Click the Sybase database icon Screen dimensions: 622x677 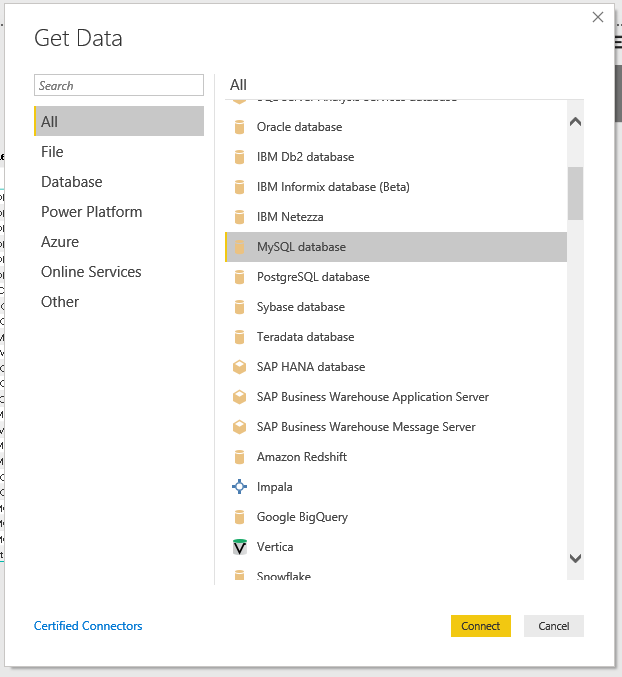[239, 307]
